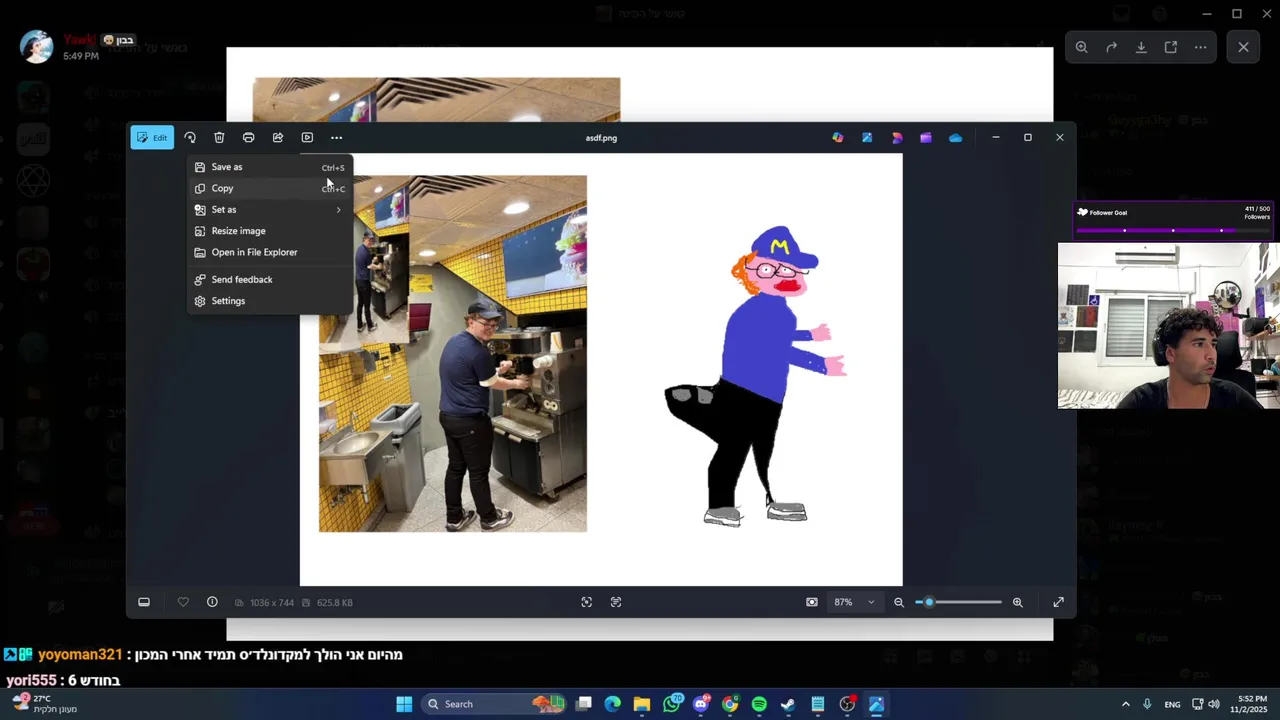Delete asdf.png using the trash icon
Screen dimensions: 1280x720
tap(219, 137)
